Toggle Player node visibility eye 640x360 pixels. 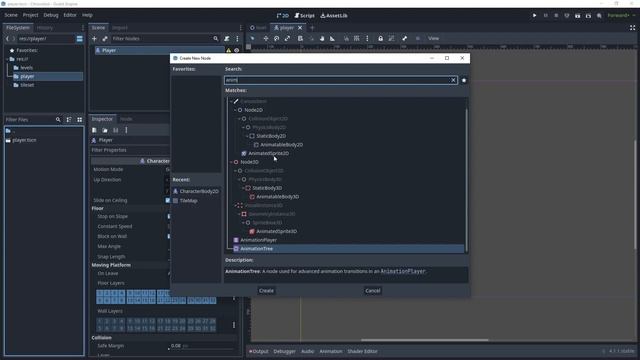[236, 51]
